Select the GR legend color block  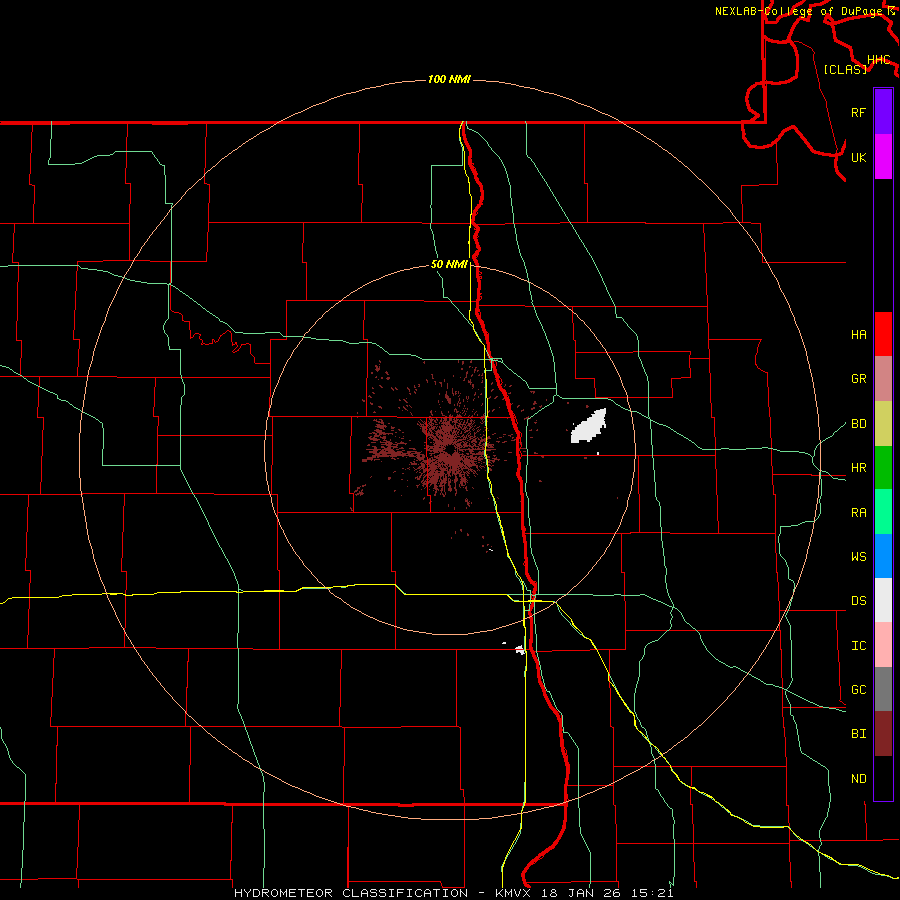coord(883,378)
